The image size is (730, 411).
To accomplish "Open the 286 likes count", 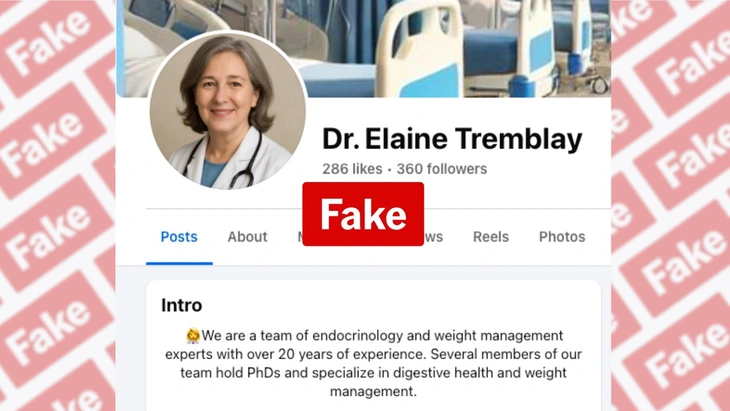I will (352, 169).
